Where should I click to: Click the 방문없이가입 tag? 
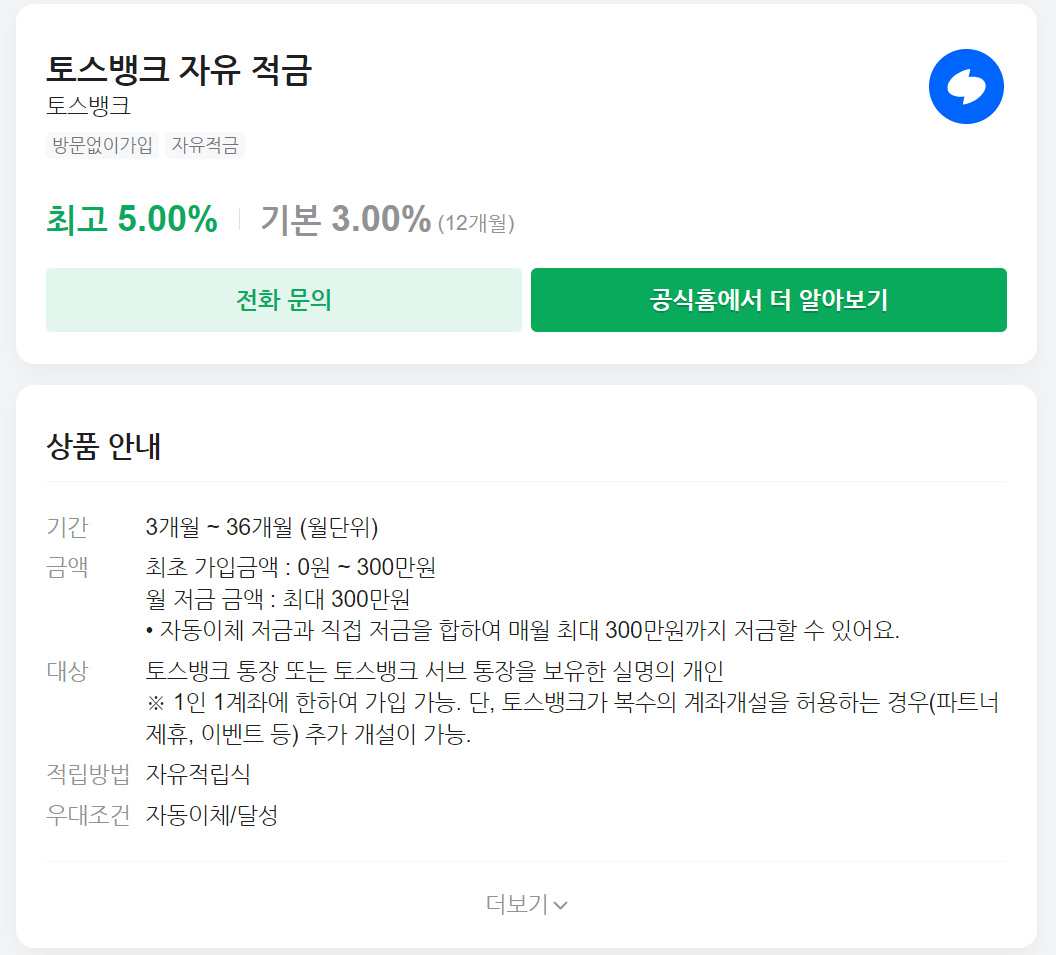[101, 144]
